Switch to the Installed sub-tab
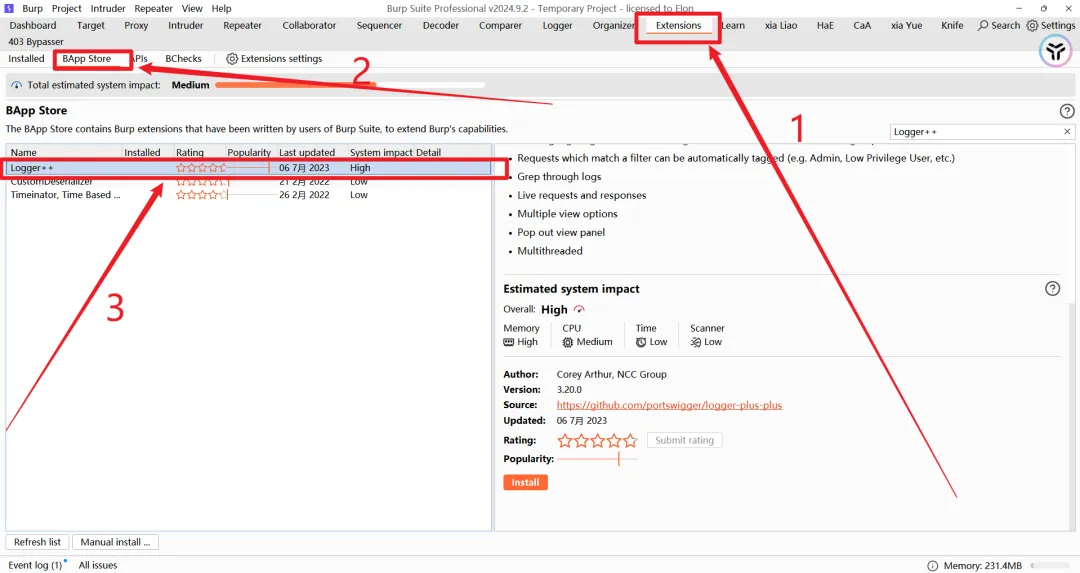This screenshot has height=573, width=1080. pyautogui.click(x=26, y=59)
